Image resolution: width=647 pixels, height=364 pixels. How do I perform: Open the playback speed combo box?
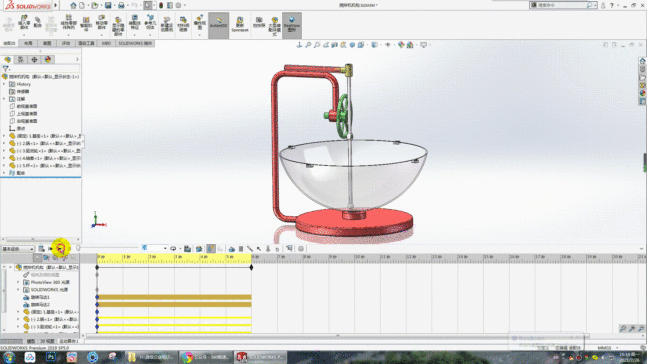pos(154,248)
